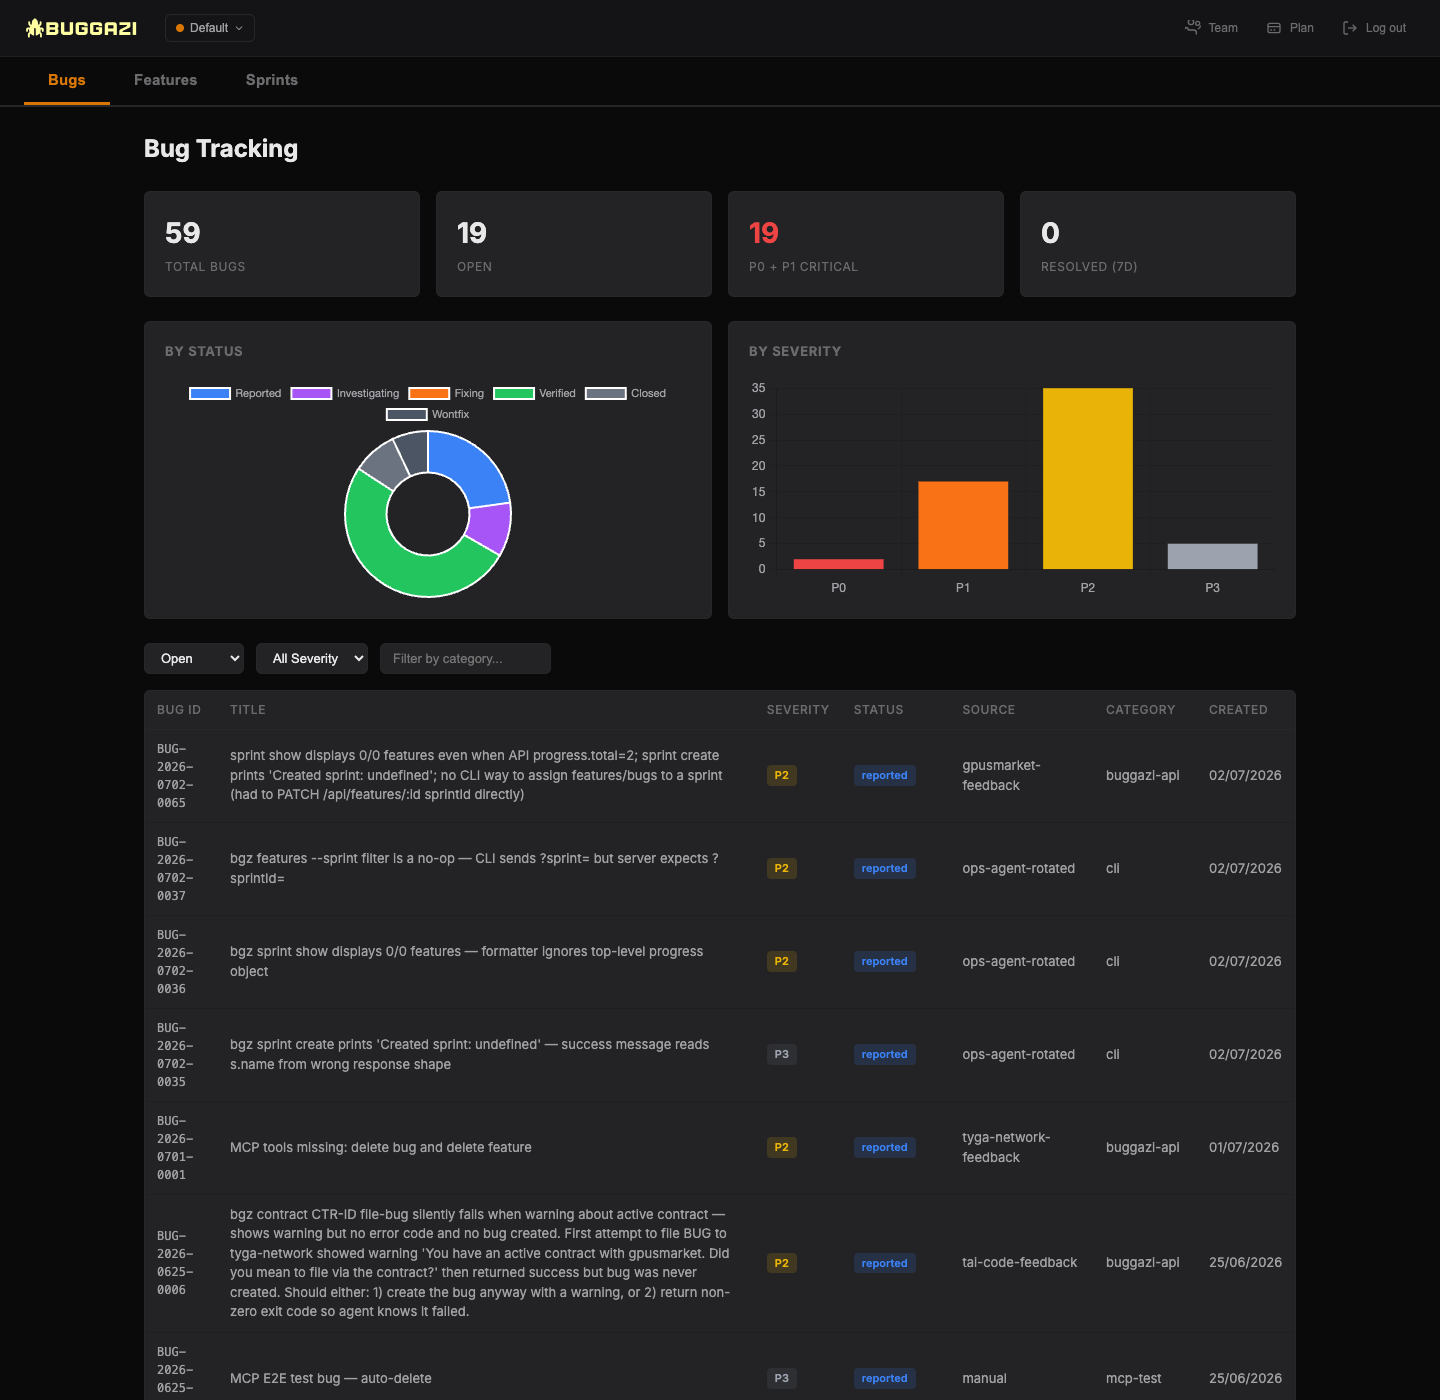
Task: Click bug ID BUG-2026-0702-0065
Action: [x=175, y=776]
